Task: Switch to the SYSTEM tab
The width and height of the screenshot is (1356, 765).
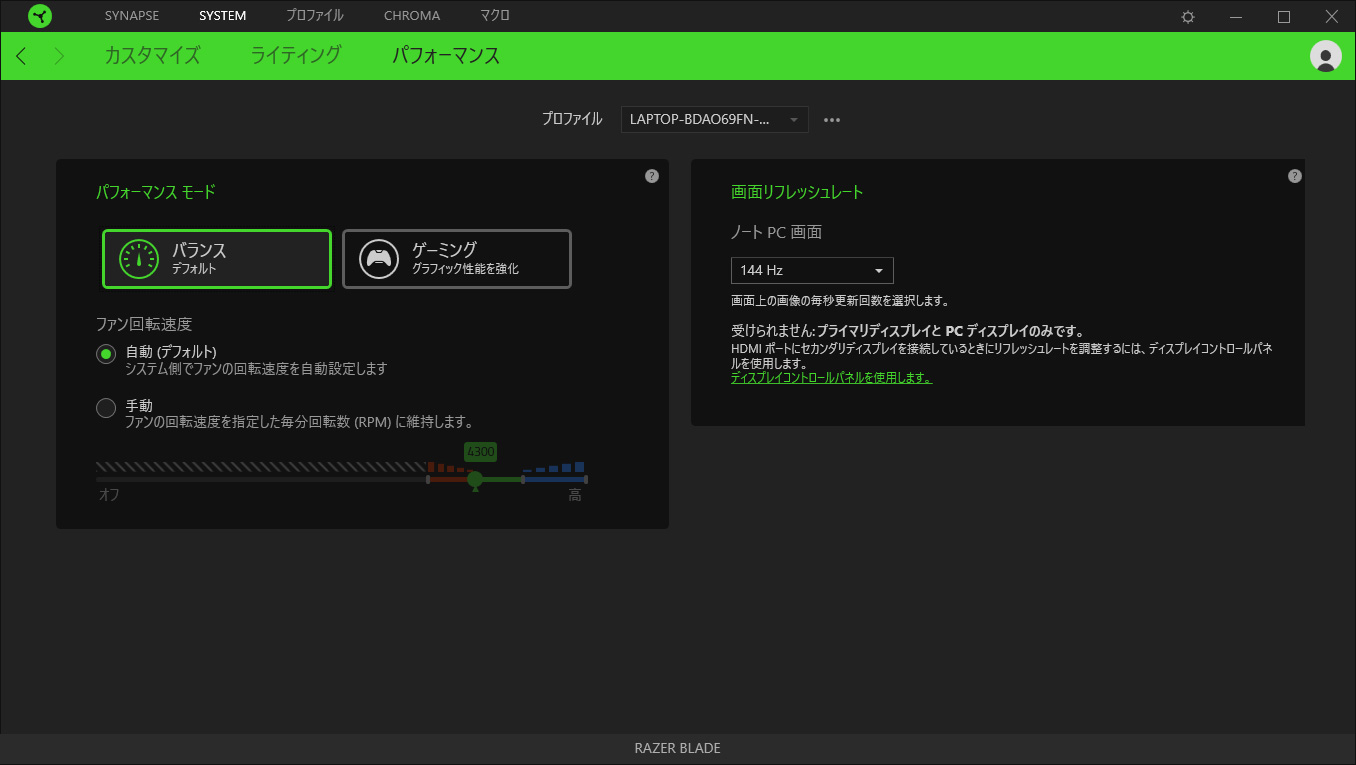Action: [223, 16]
